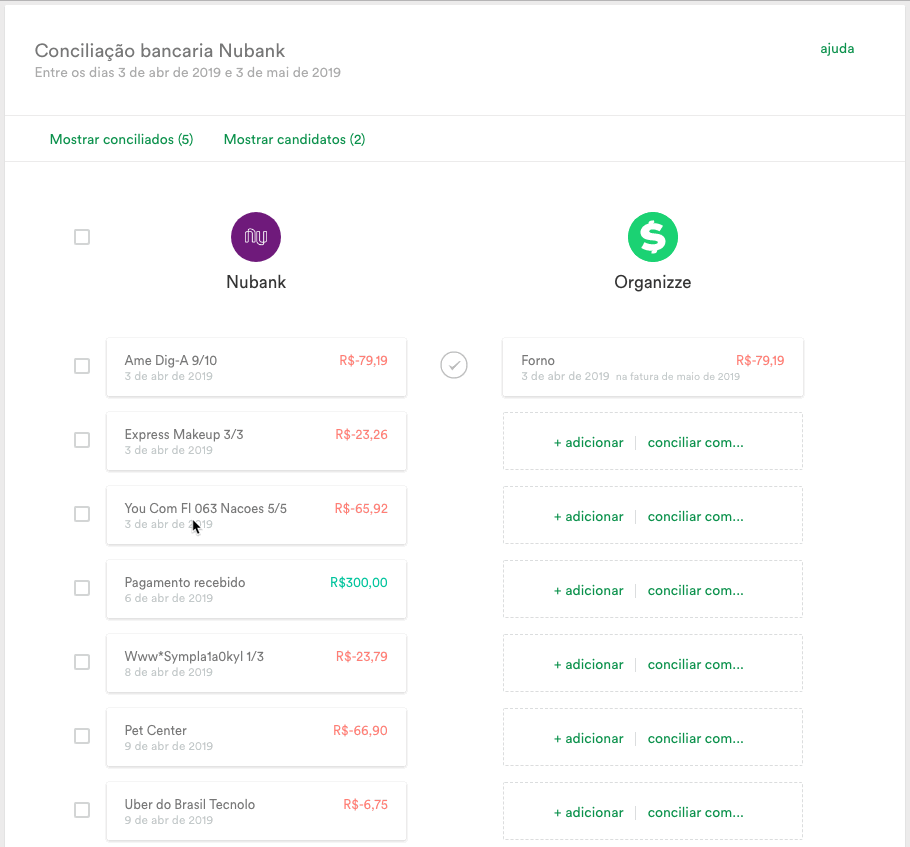Tick the Pet Center row checkbox

coord(82,736)
